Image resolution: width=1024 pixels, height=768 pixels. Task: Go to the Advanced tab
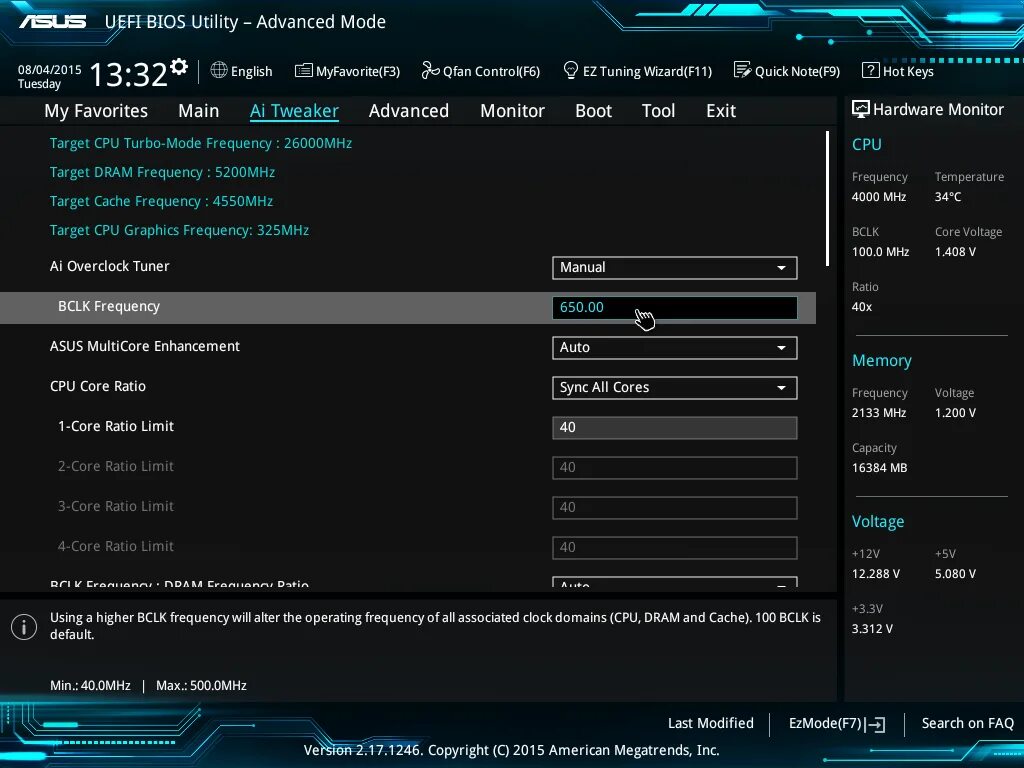(409, 111)
